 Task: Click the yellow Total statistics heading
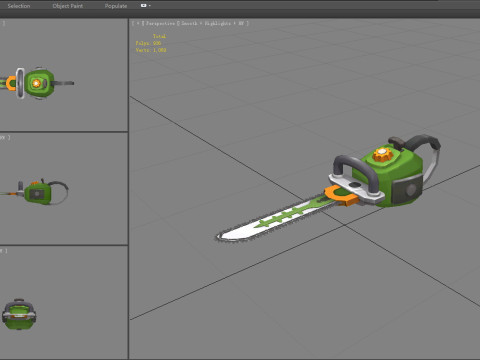click(x=159, y=36)
